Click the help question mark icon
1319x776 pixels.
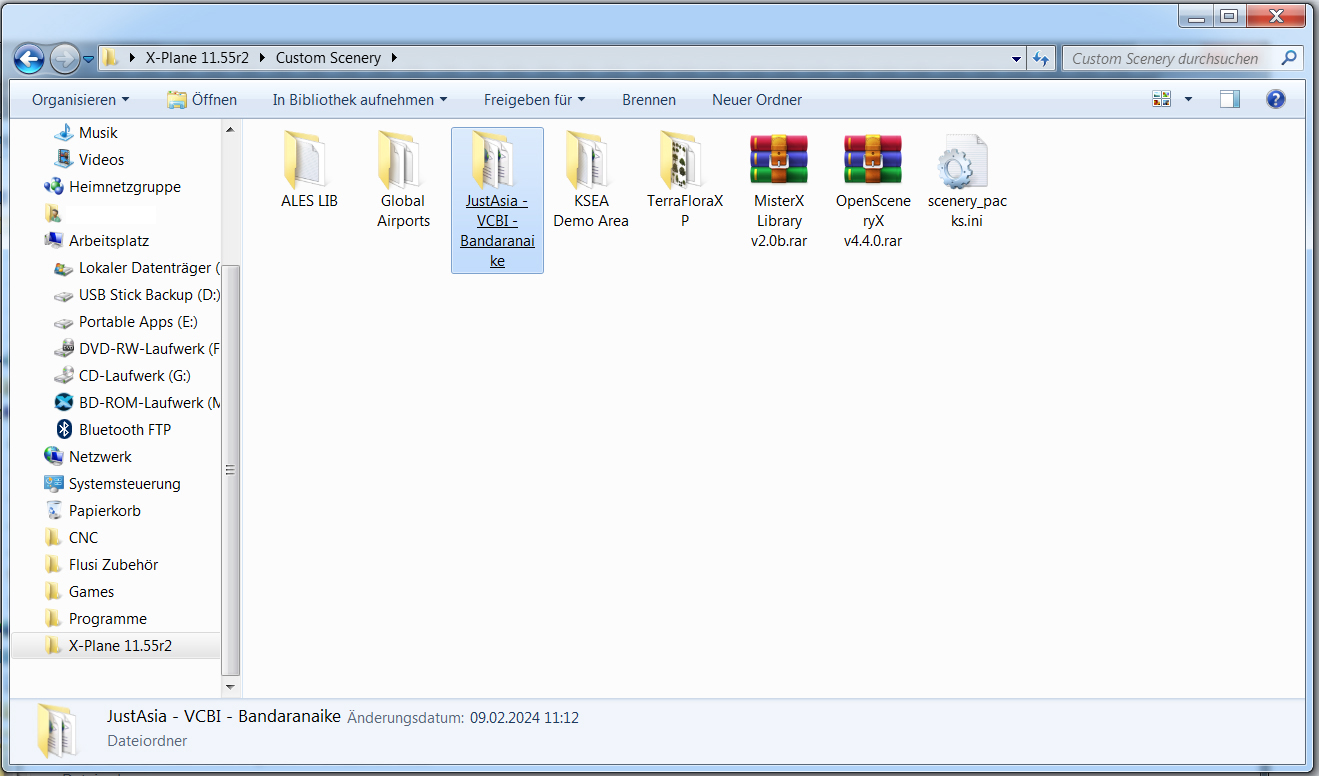[1275, 99]
